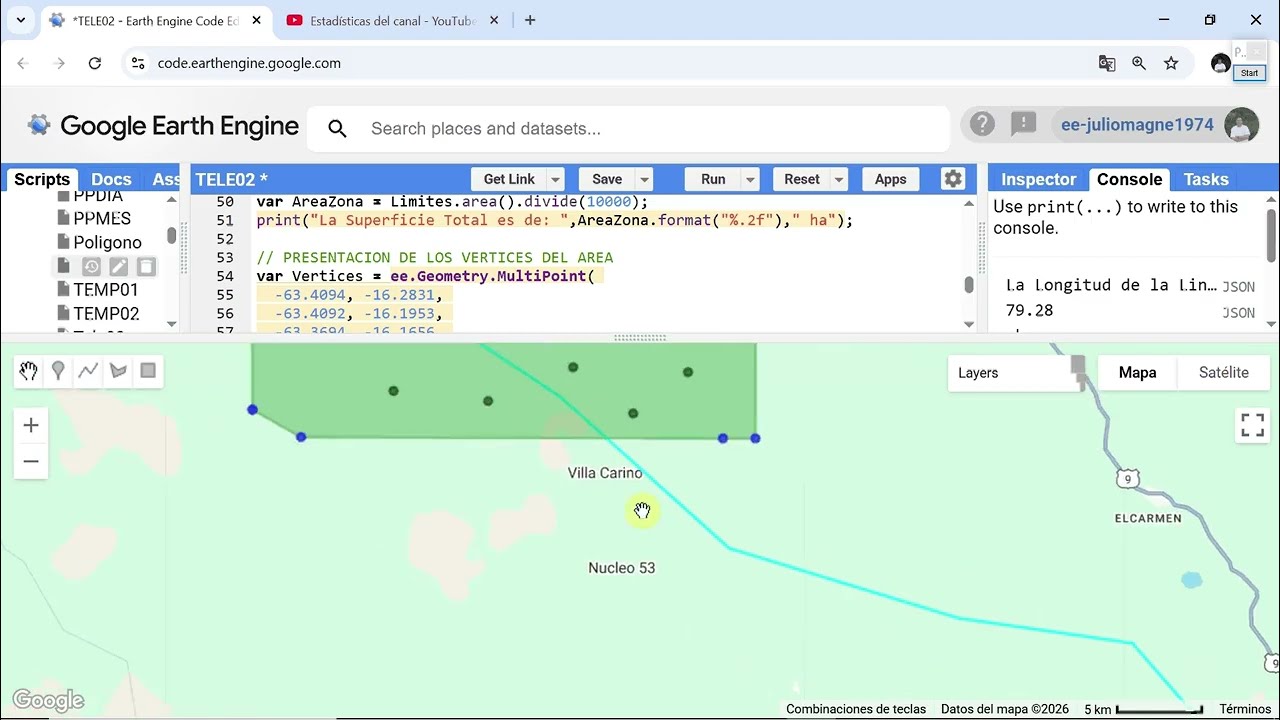1280x720 pixels.
Task: Select the hand pan tool on map
Action: pos(29,371)
